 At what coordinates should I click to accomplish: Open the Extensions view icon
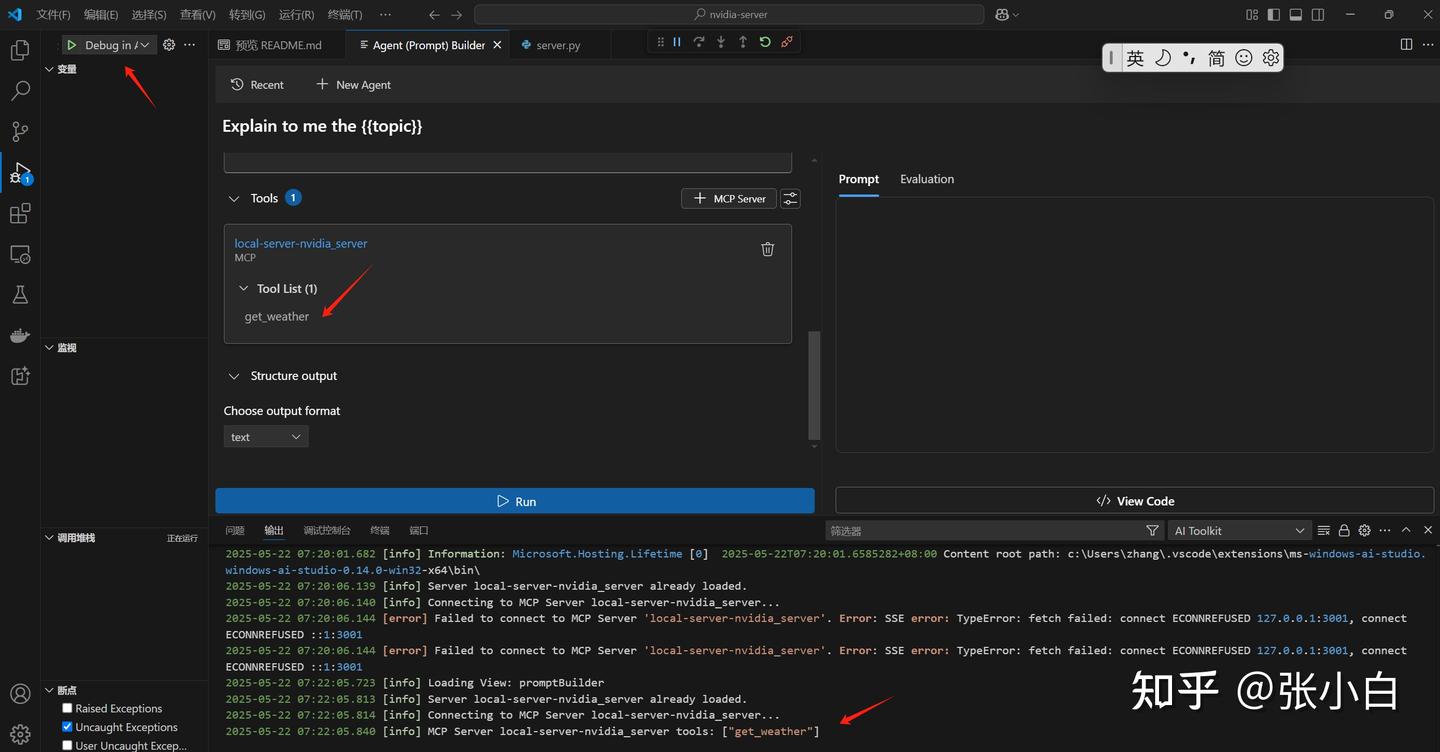(20, 214)
